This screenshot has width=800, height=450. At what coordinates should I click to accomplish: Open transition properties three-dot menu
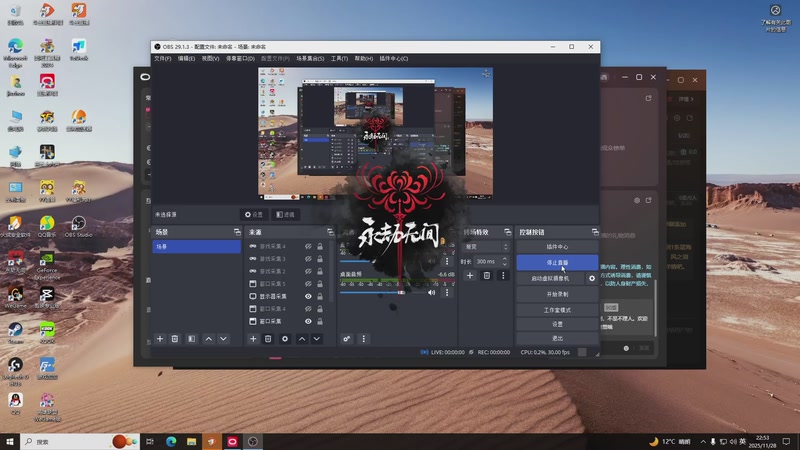(x=503, y=276)
